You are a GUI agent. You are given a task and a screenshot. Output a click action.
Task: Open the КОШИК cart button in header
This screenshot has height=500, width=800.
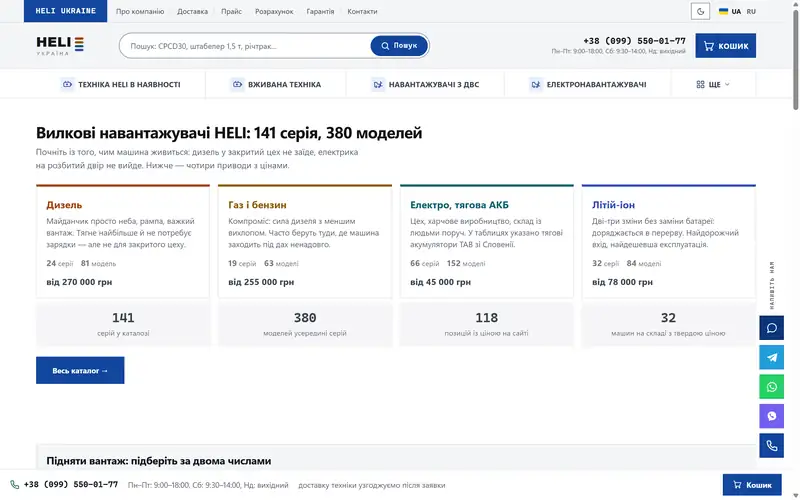click(725, 45)
